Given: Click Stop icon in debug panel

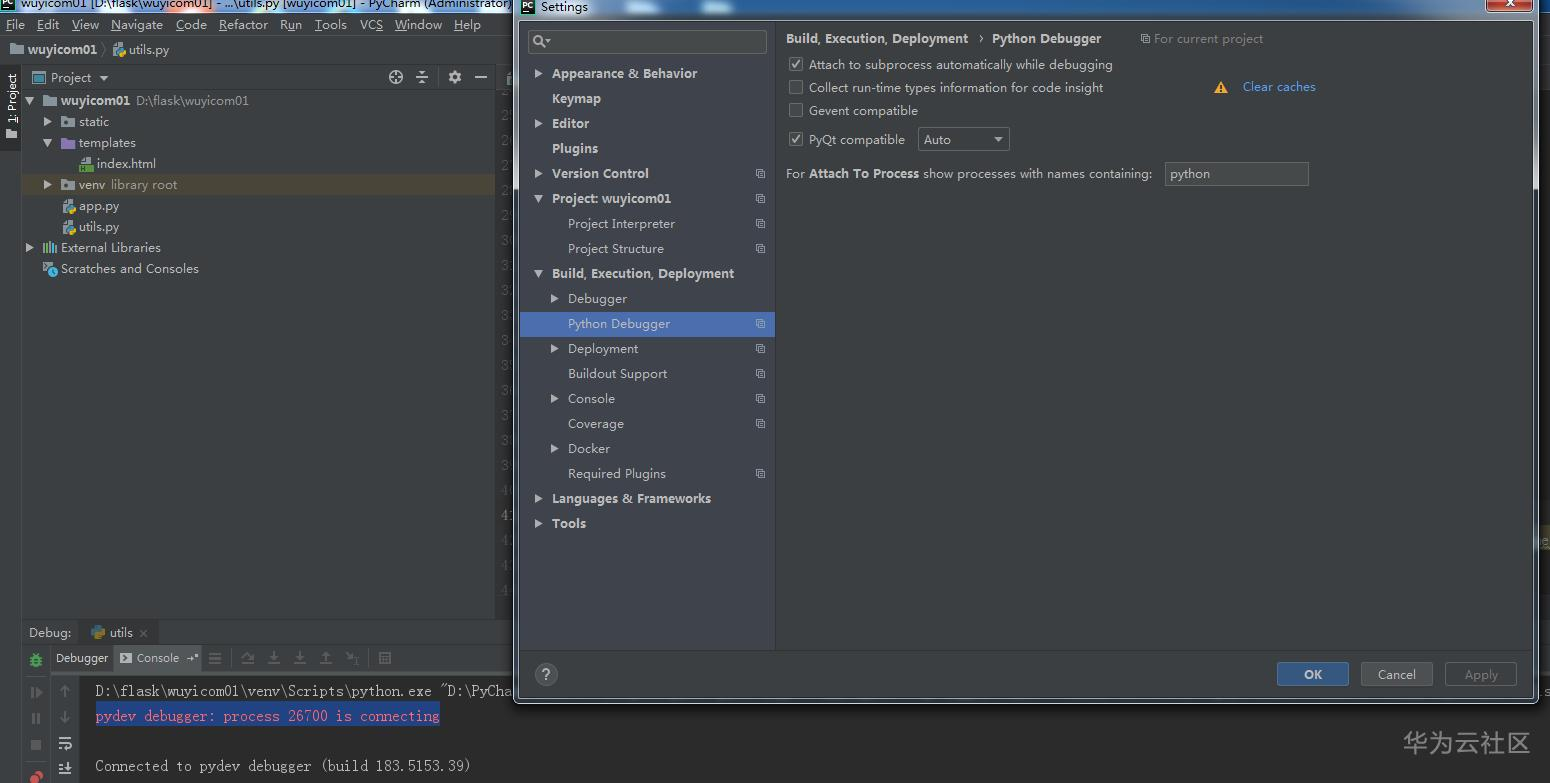Looking at the screenshot, I should click(36, 745).
